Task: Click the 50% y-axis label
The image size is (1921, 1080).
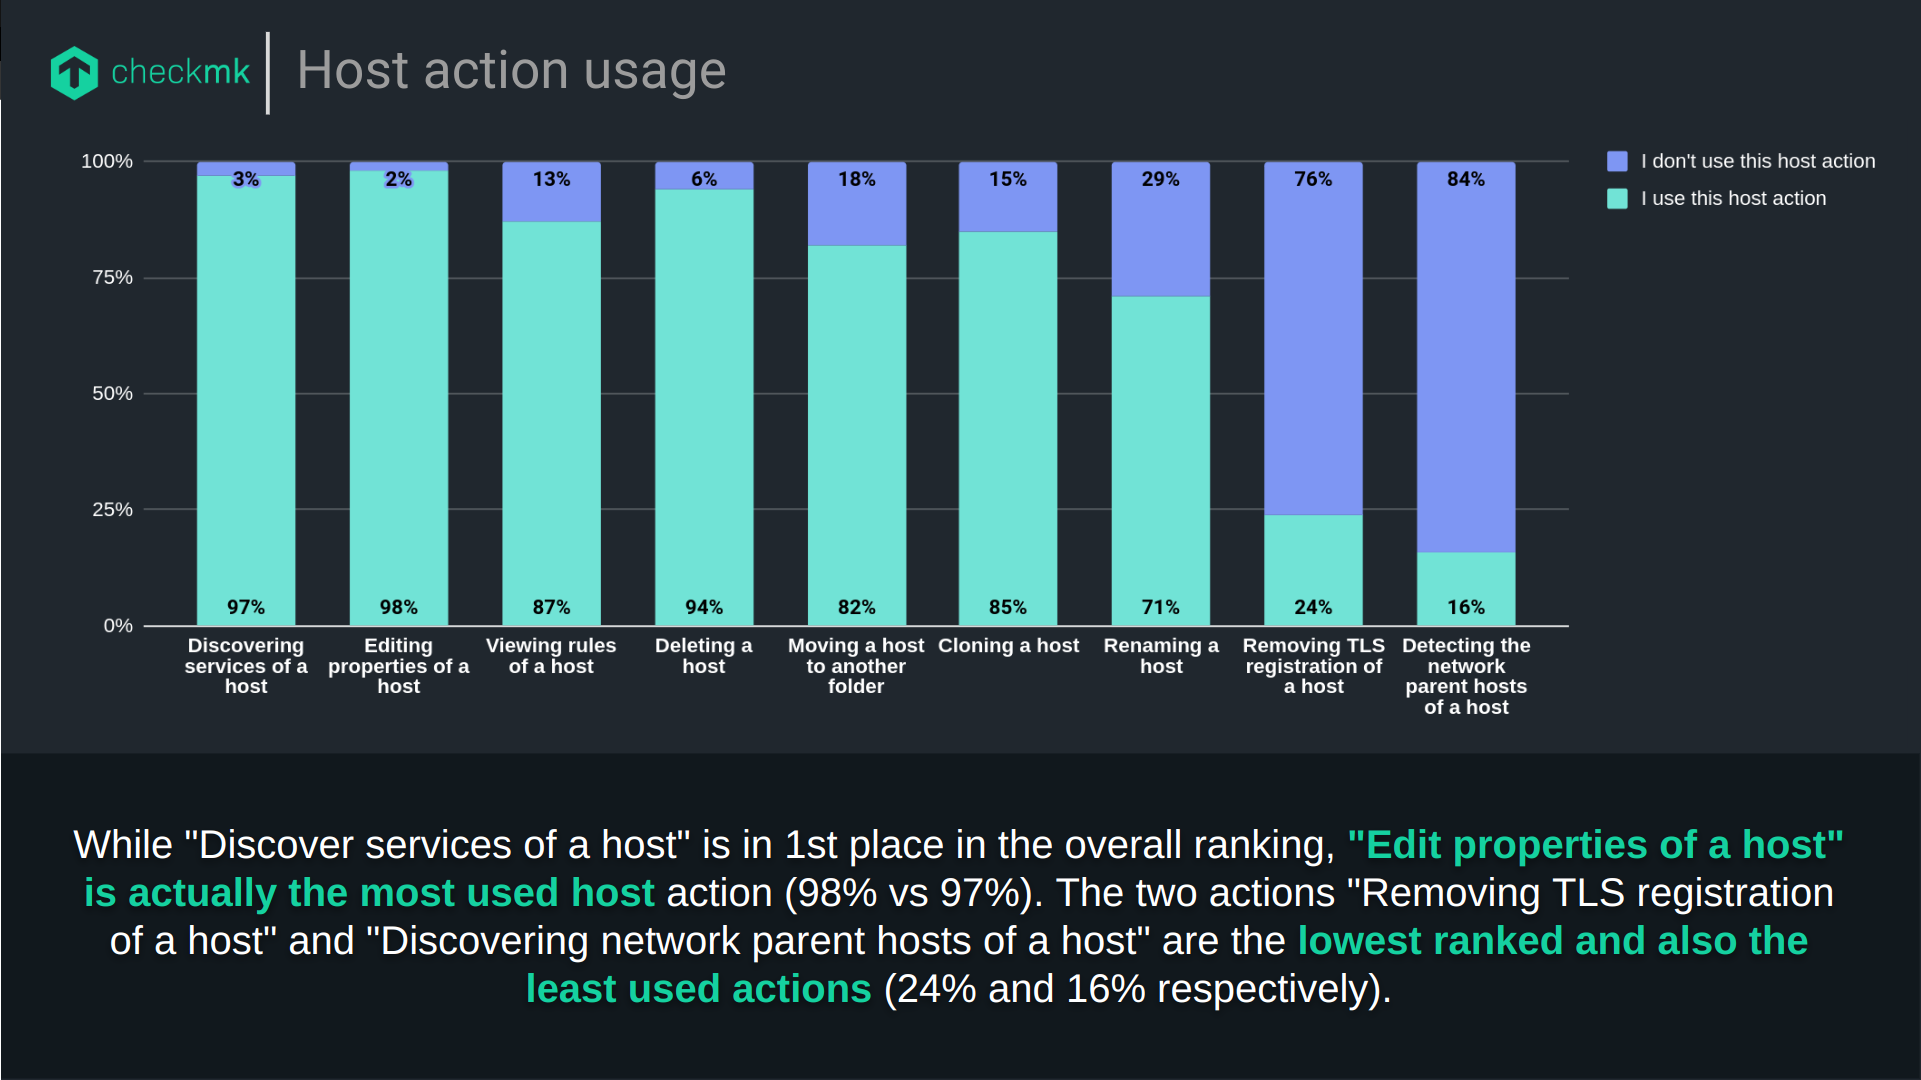Action: [x=112, y=394]
